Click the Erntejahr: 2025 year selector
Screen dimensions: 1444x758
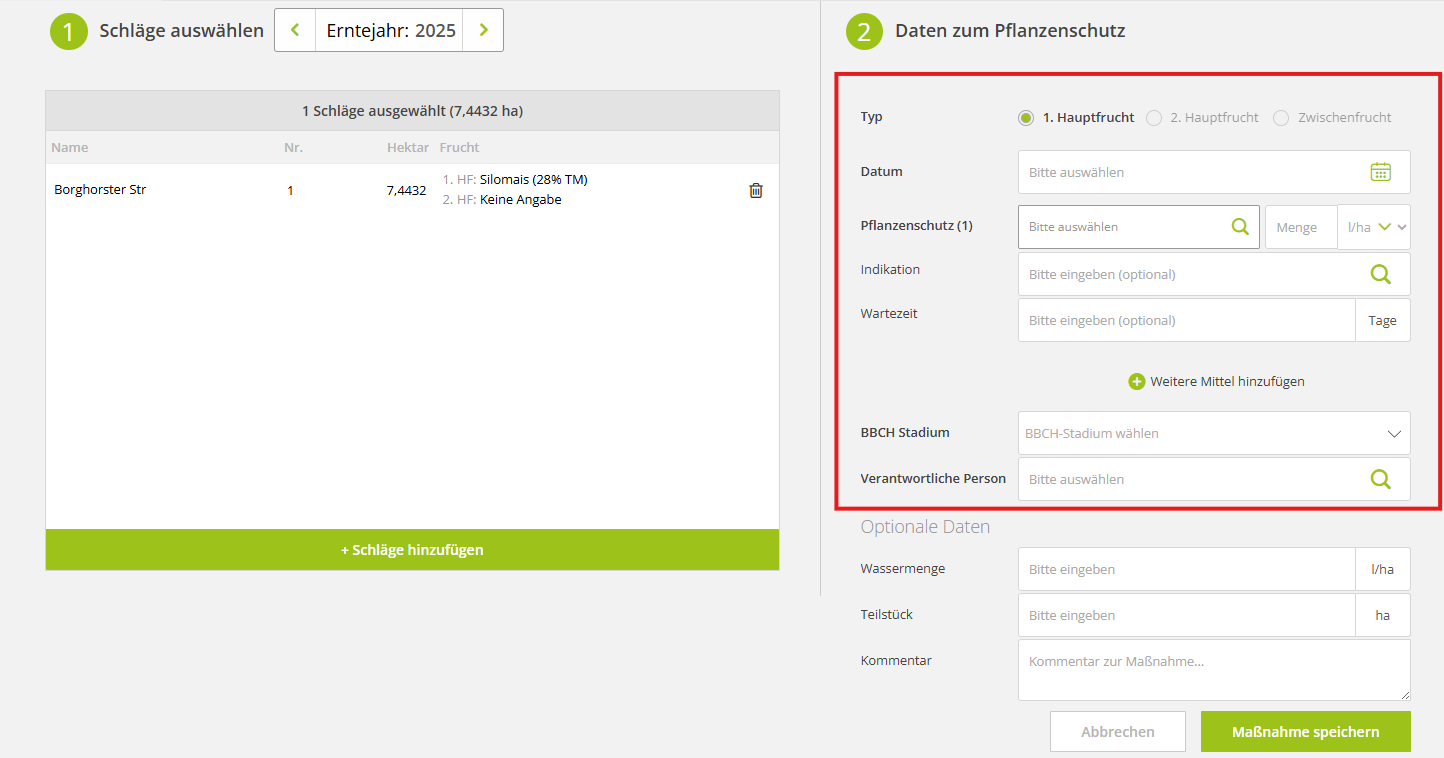coord(390,30)
